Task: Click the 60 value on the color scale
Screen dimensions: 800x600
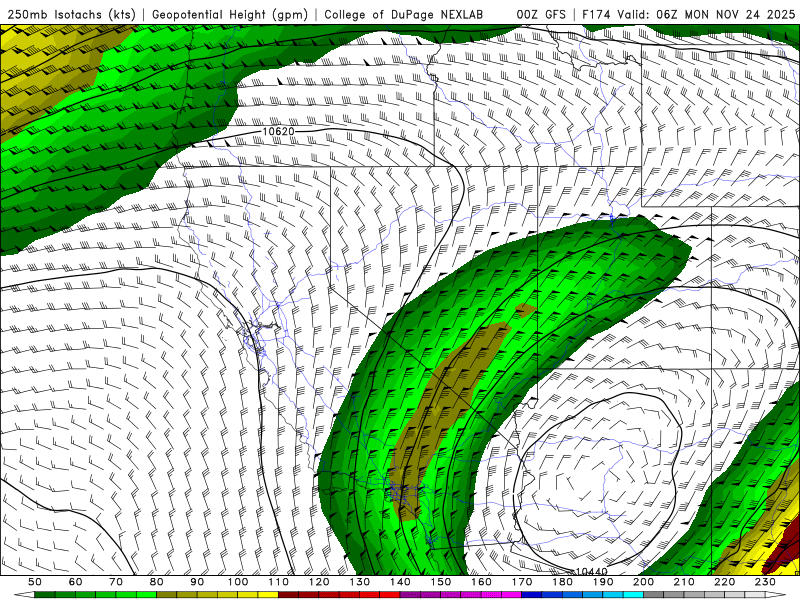Action: click(x=75, y=582)
